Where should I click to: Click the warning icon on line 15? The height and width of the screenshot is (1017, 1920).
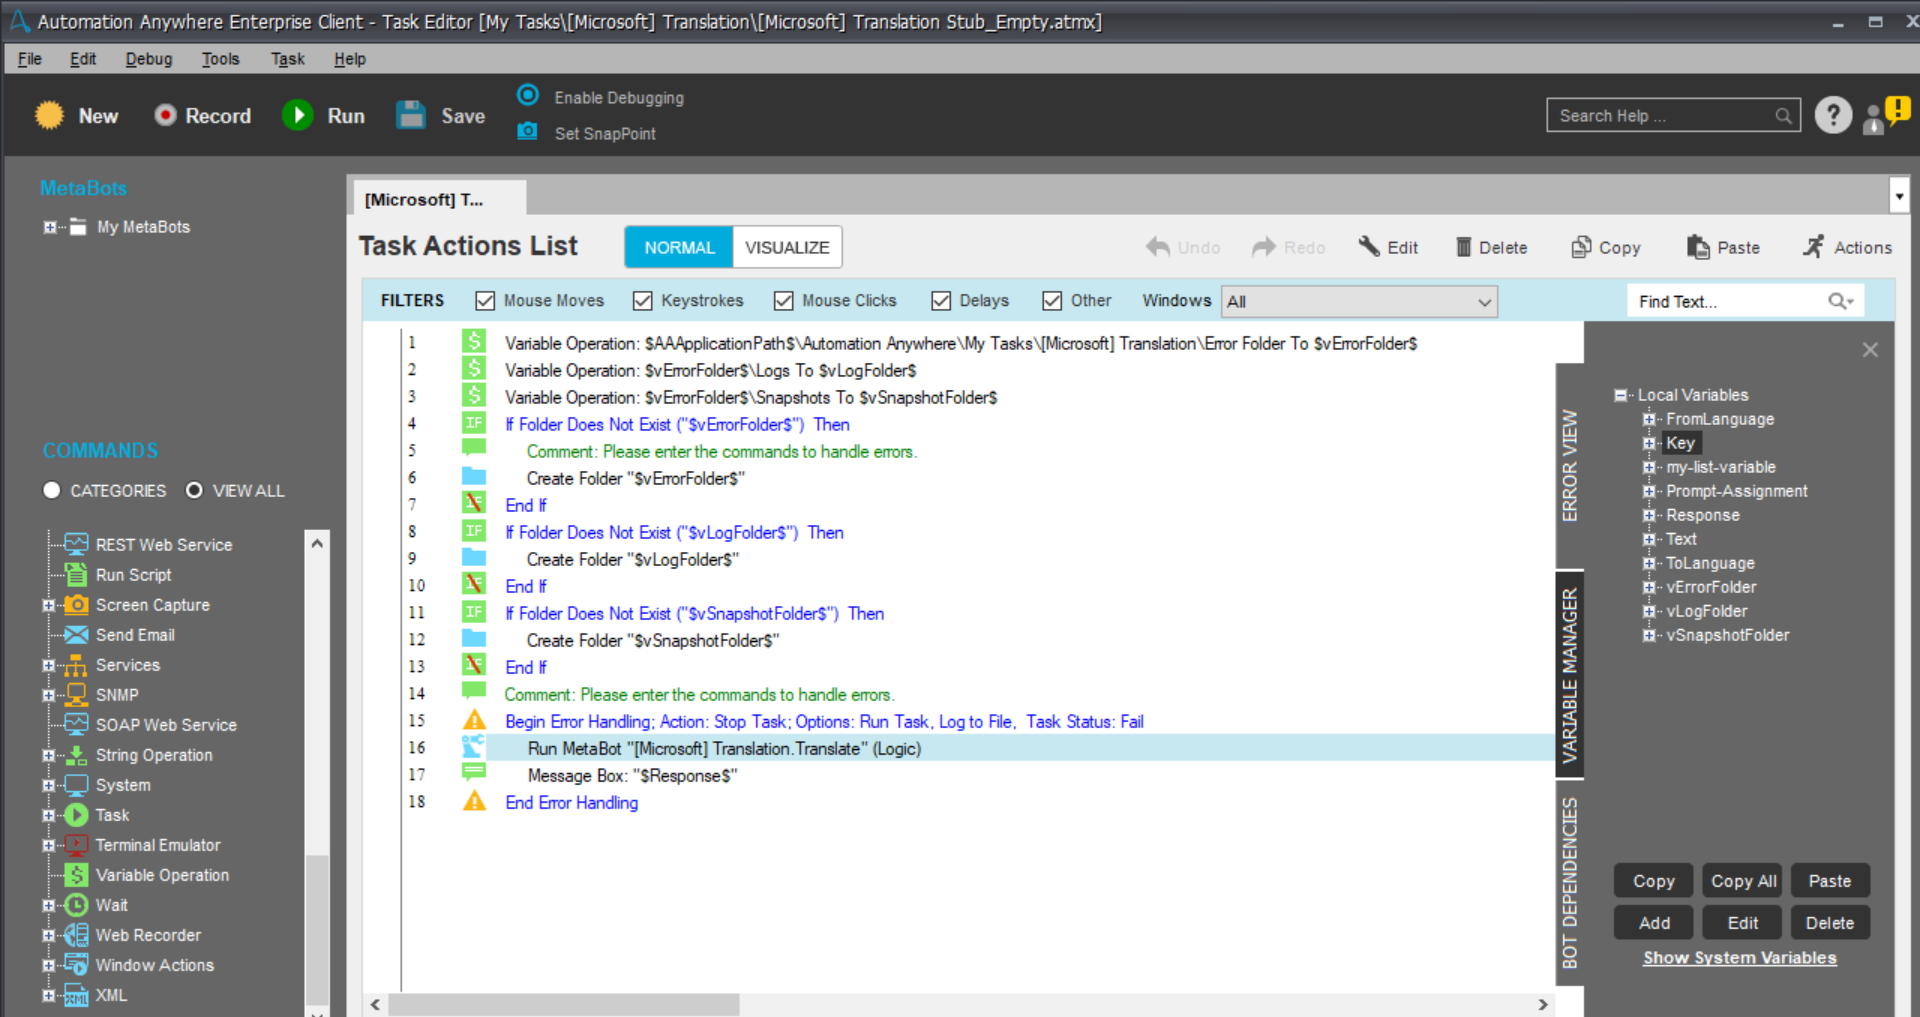click(x=474, y=720)
